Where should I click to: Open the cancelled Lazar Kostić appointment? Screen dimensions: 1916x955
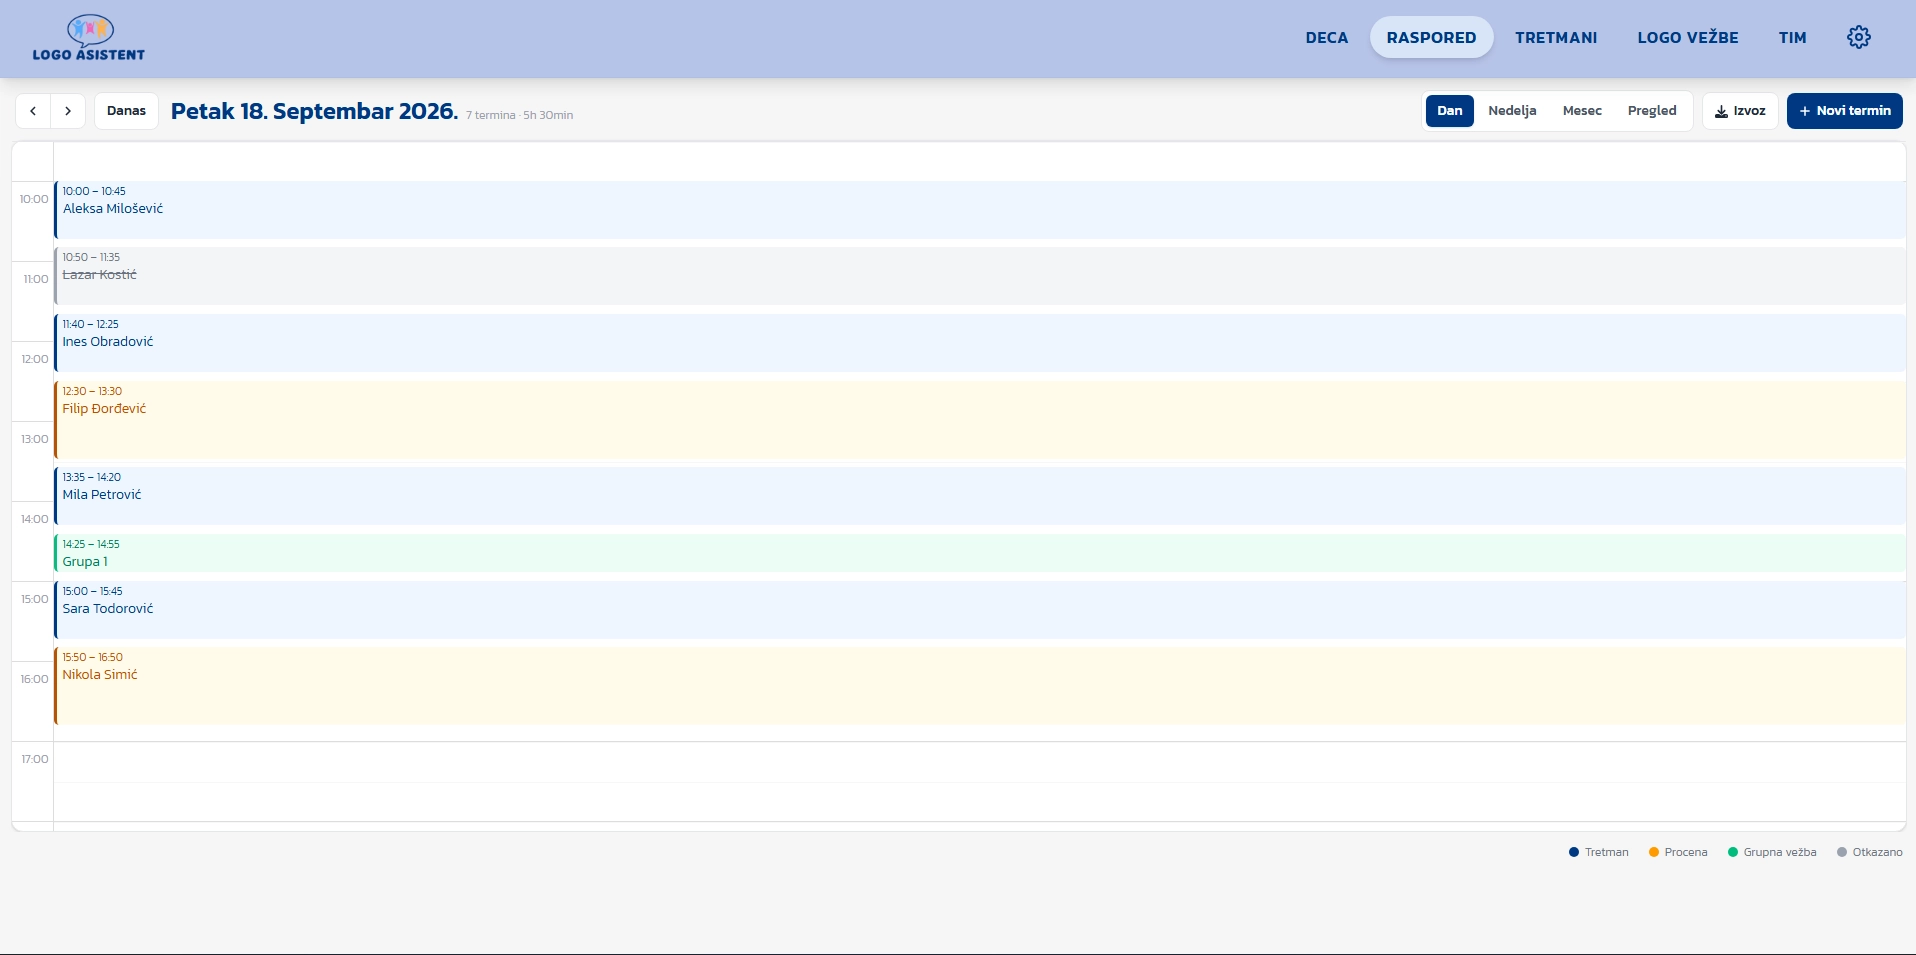tap(980, 276)
